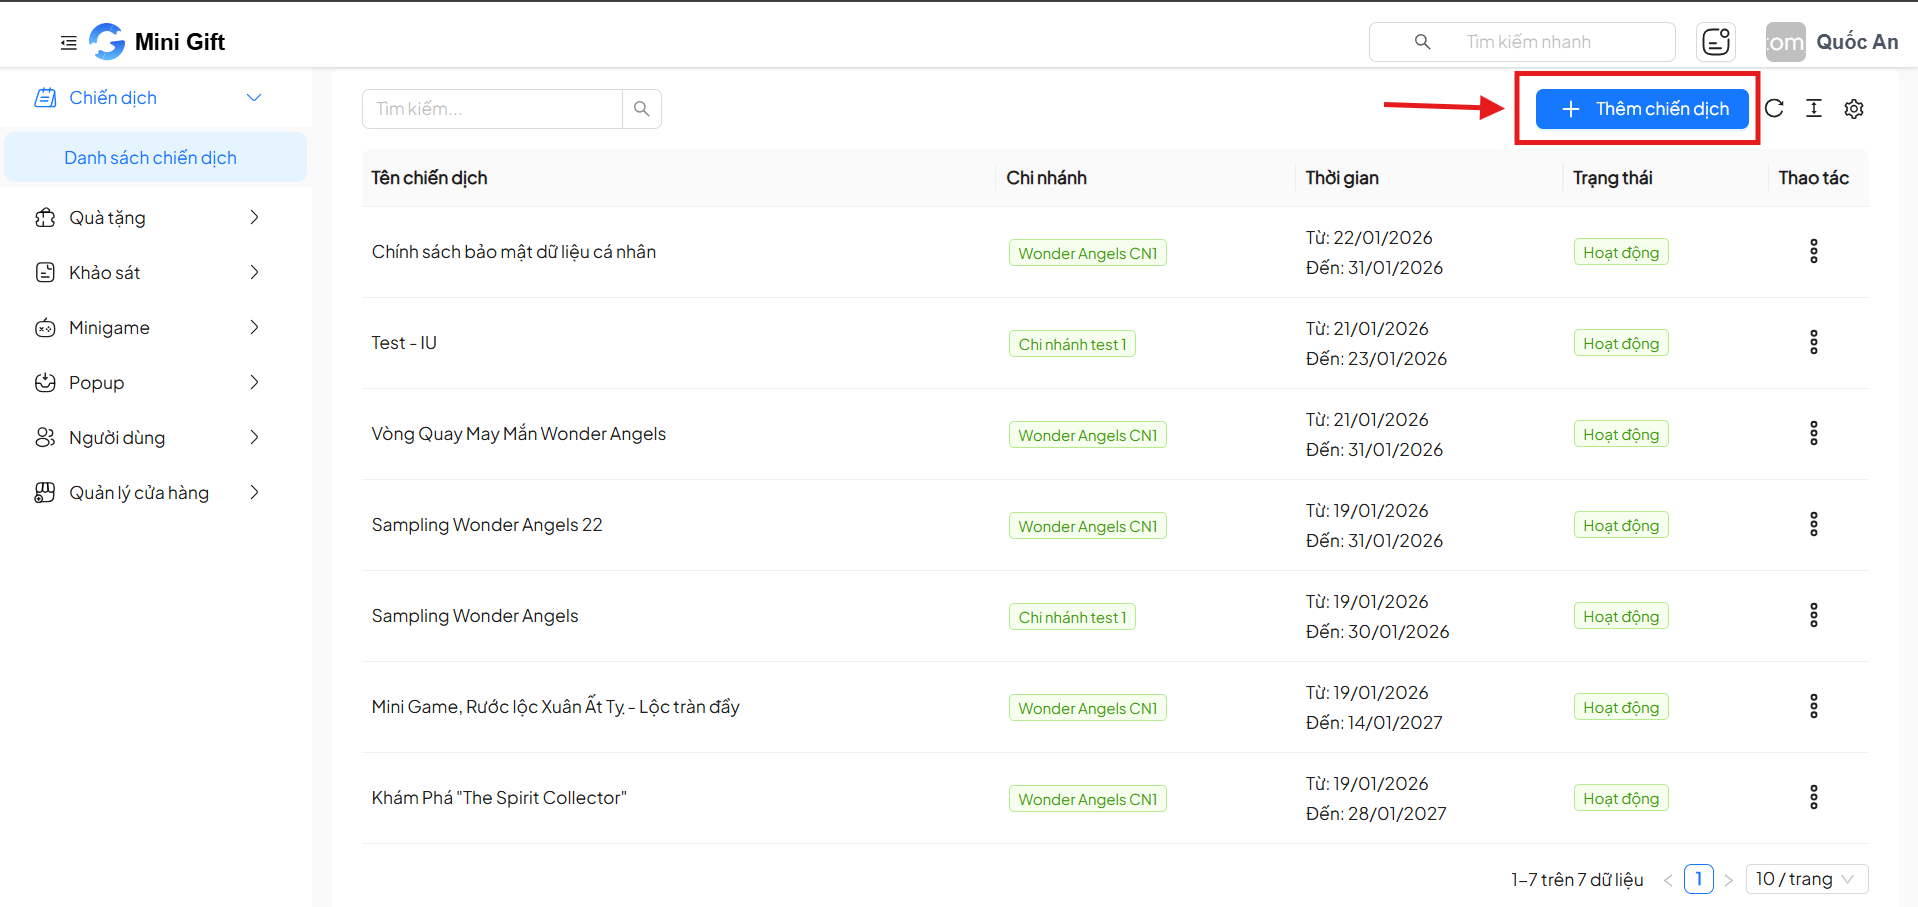Open the Quà tặng menu
This screenshot has width=1918, height=907.
155,218
